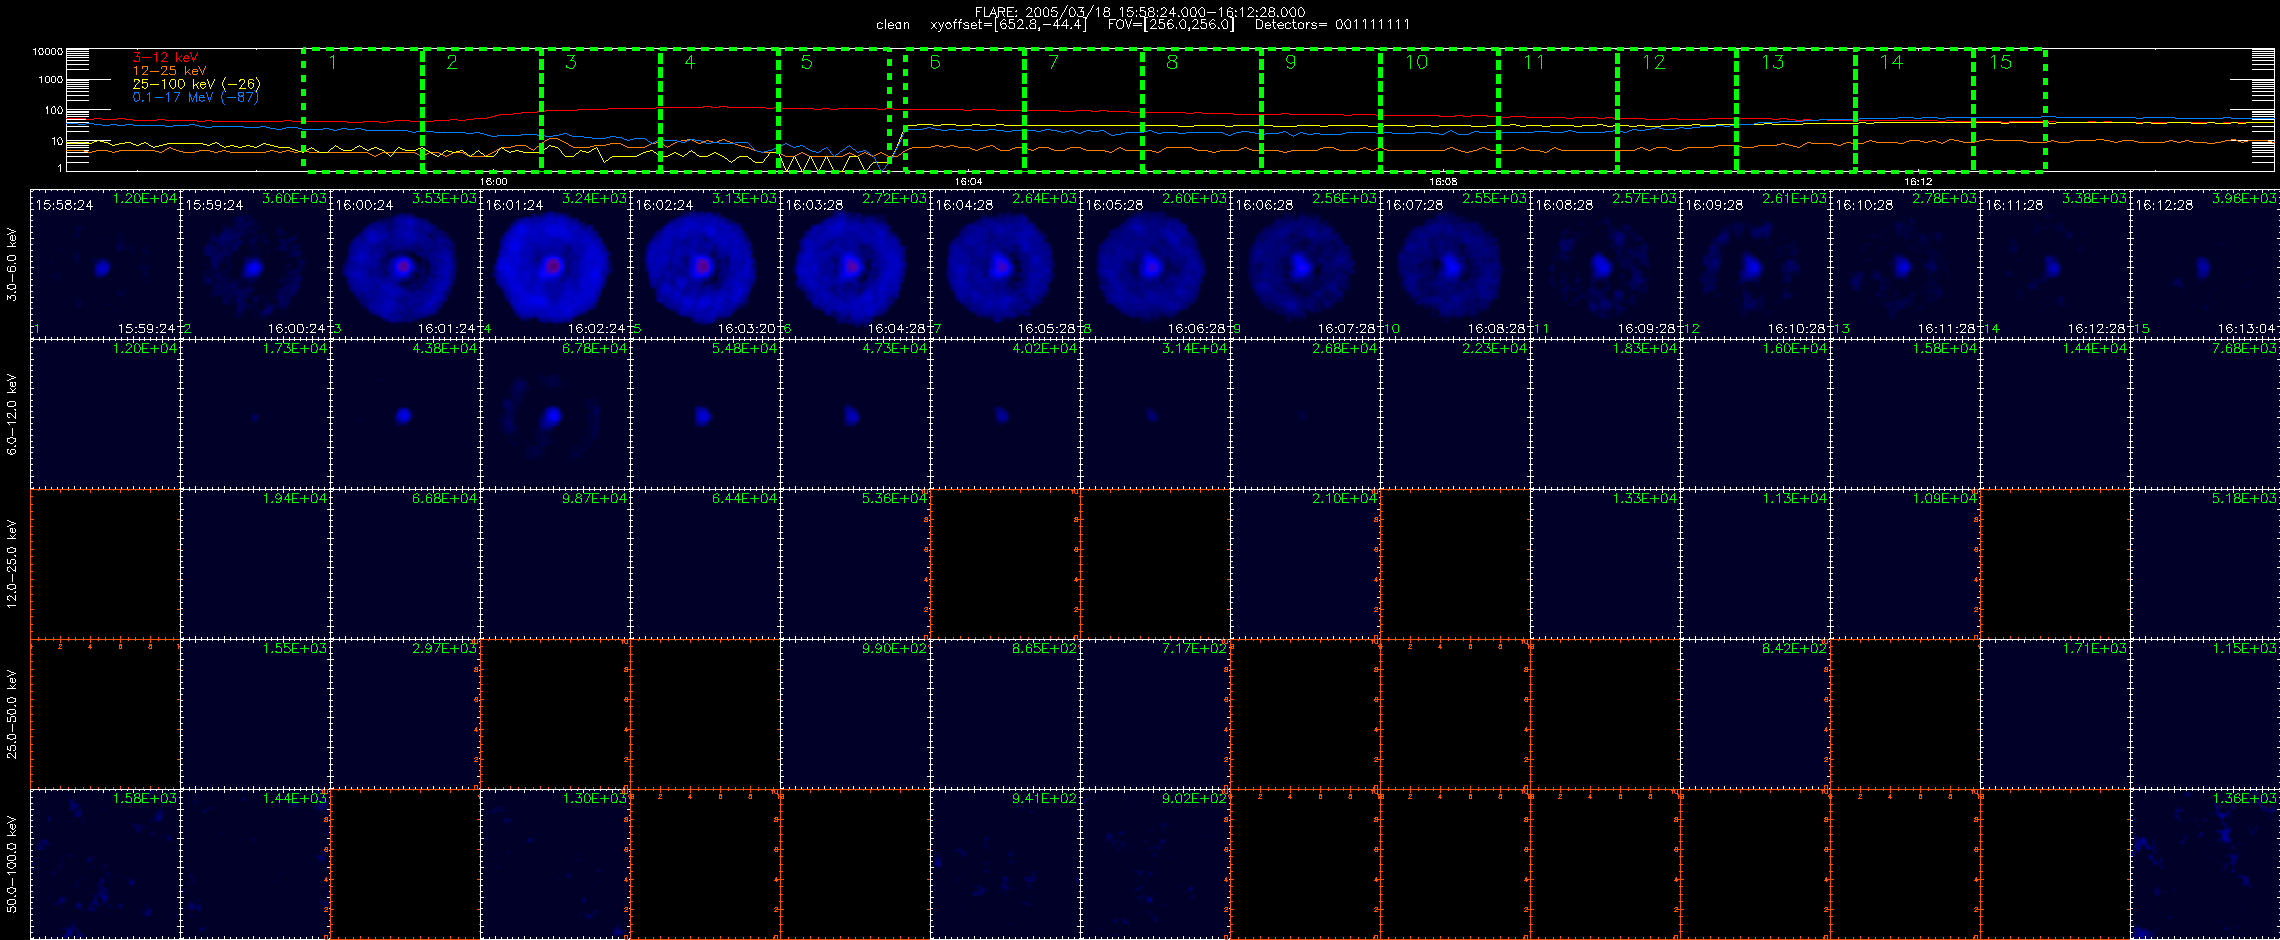Choose interval 8 on the light curve

tap(1203, 110)
